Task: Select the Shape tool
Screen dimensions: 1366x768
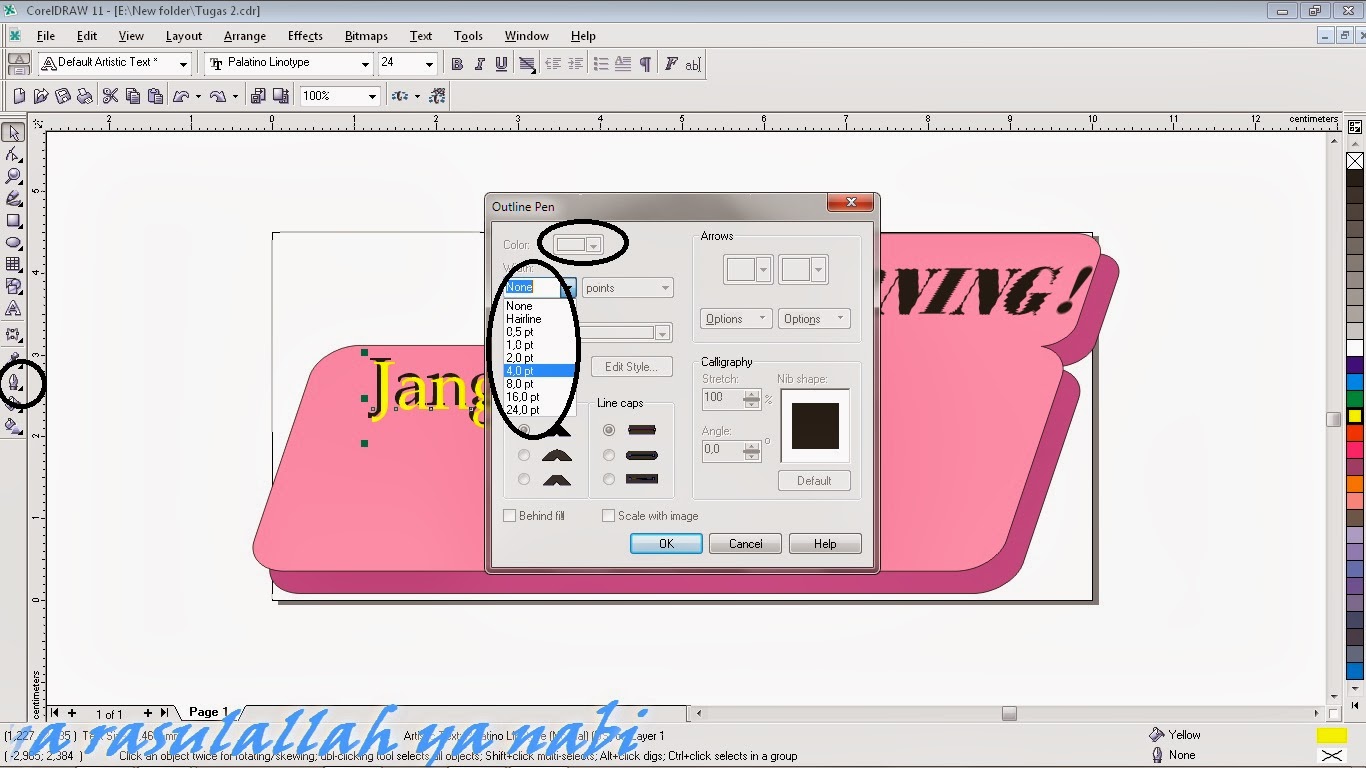Action: [x=14, y=155]
